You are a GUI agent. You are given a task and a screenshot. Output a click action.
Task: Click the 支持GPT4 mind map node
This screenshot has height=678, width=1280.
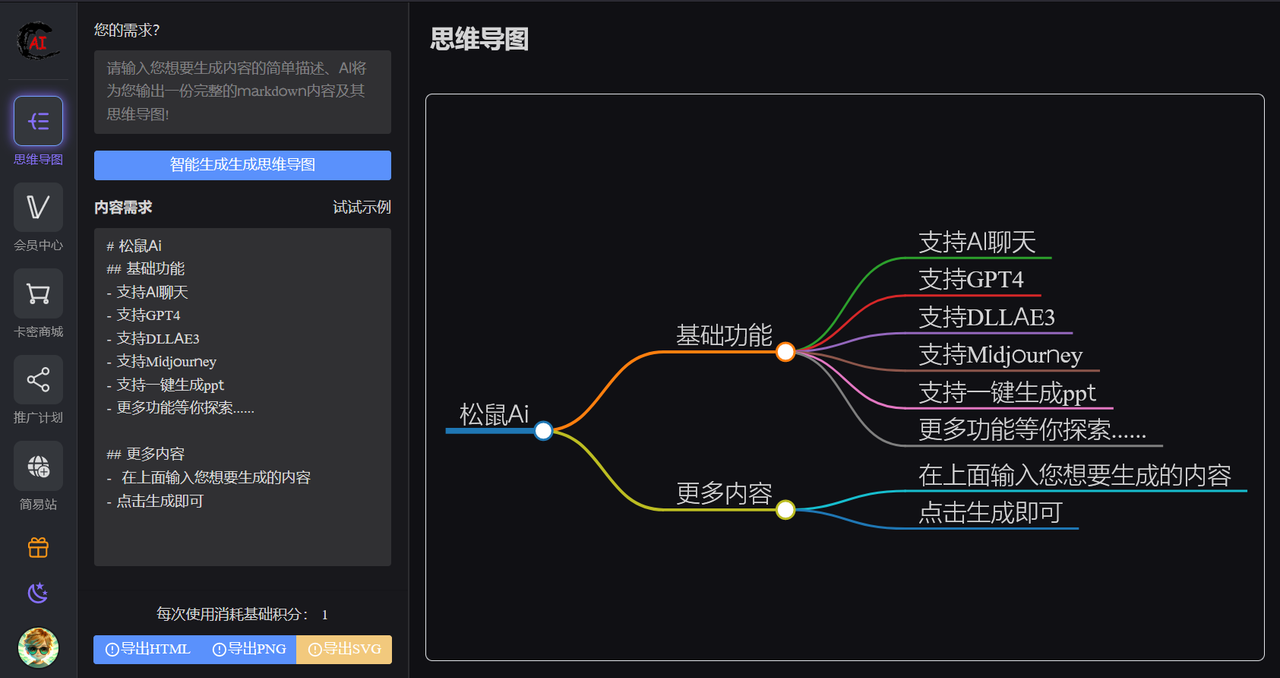tap(971, 279)
